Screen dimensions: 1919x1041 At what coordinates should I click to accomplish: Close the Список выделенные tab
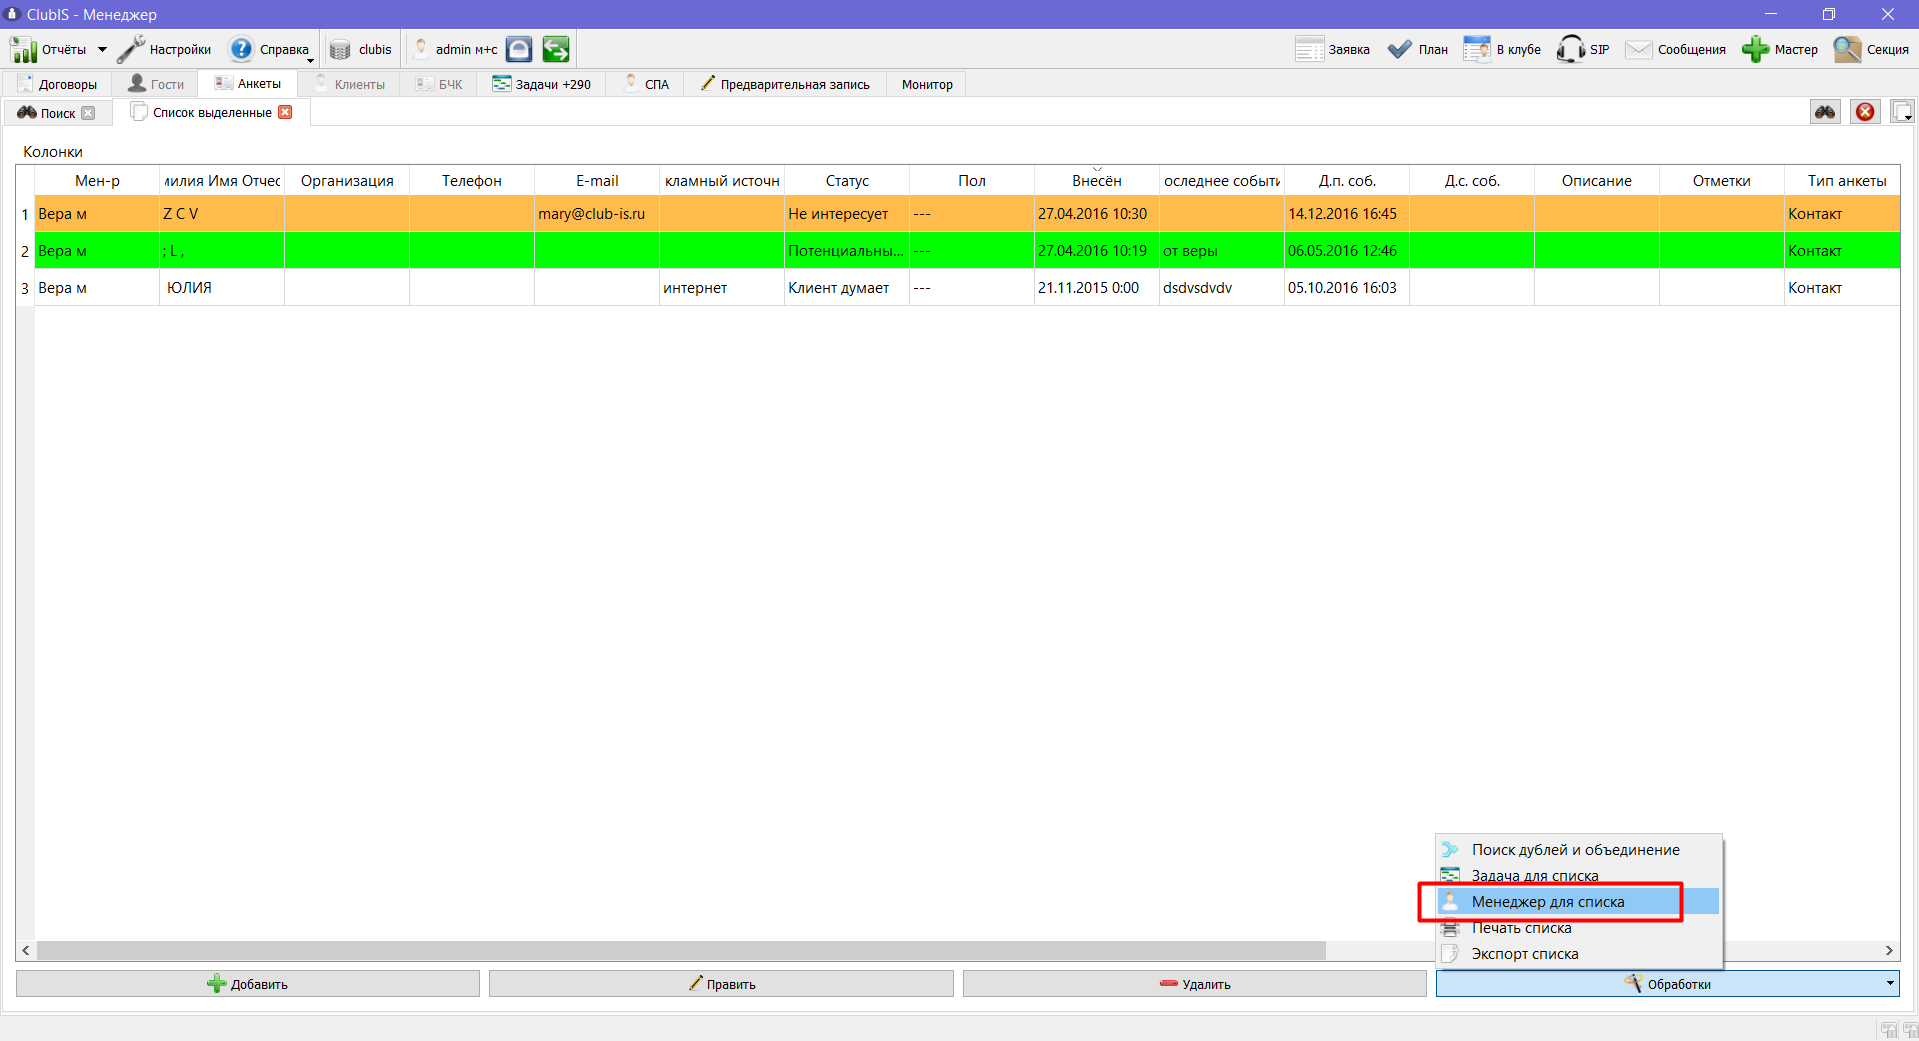[x=285, y=112]
